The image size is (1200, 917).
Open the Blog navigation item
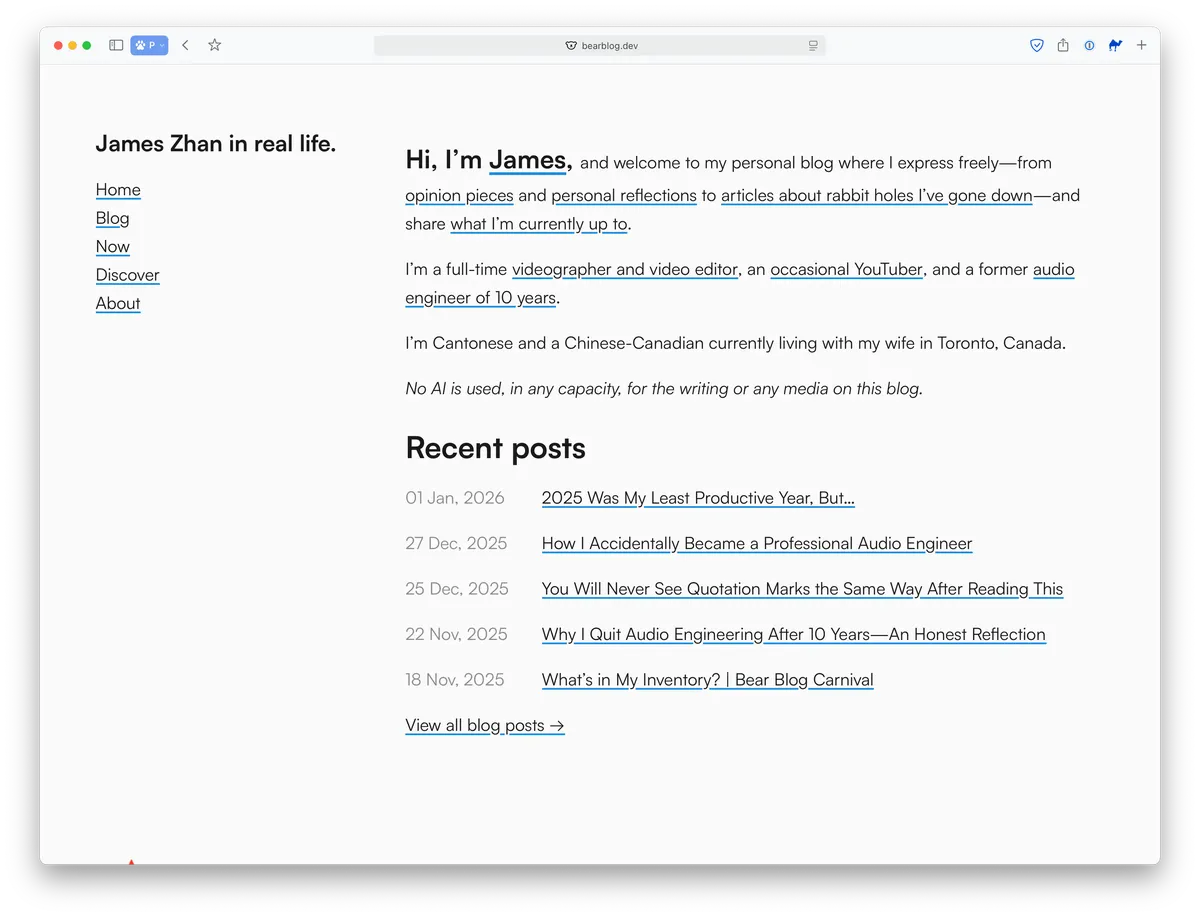pos(112,218)
